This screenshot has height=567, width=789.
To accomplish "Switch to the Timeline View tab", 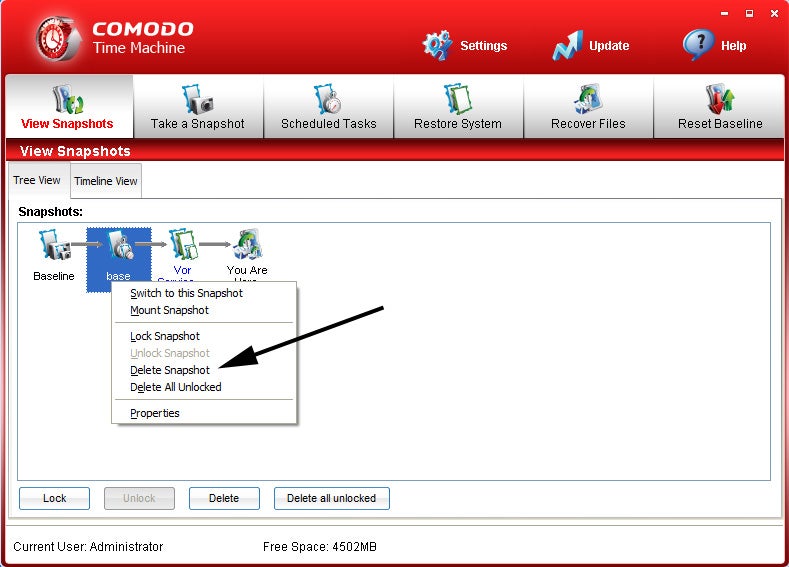I will point(106,181).
